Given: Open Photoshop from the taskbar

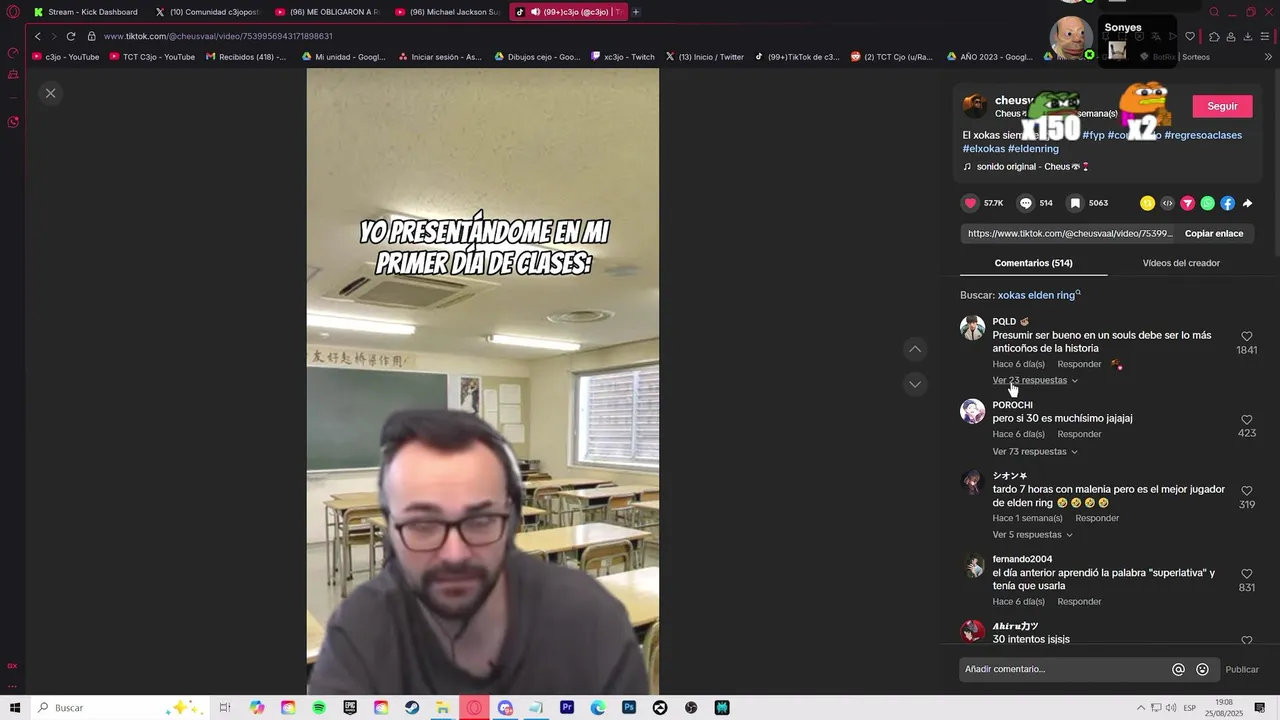Looking at the screenshot, I should (629, 708).
